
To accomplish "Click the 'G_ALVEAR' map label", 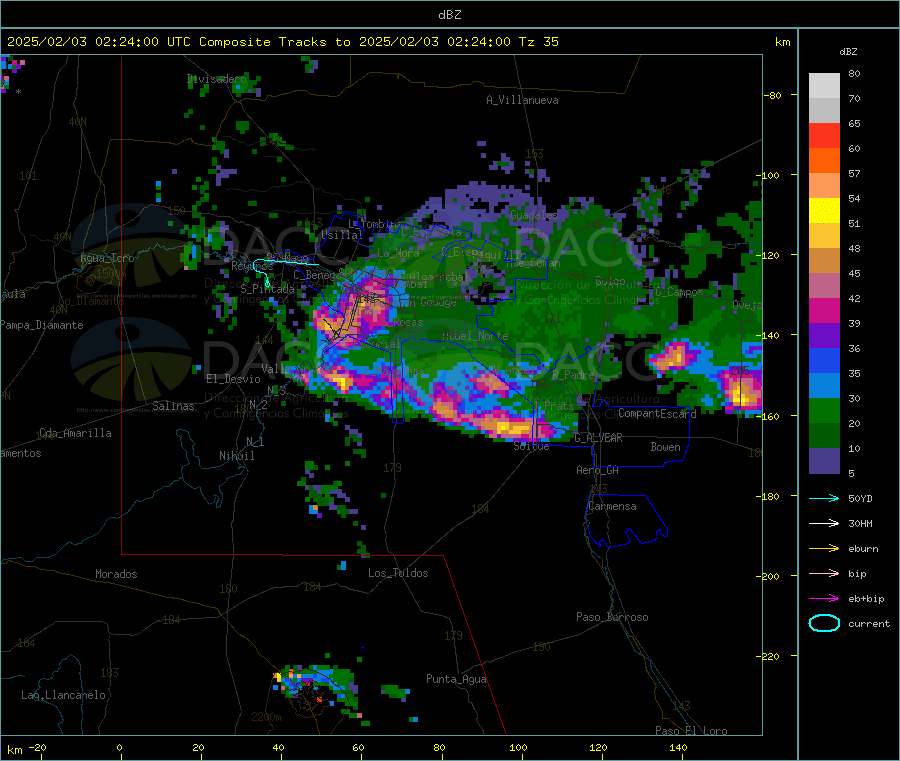I will pos(598,438).
